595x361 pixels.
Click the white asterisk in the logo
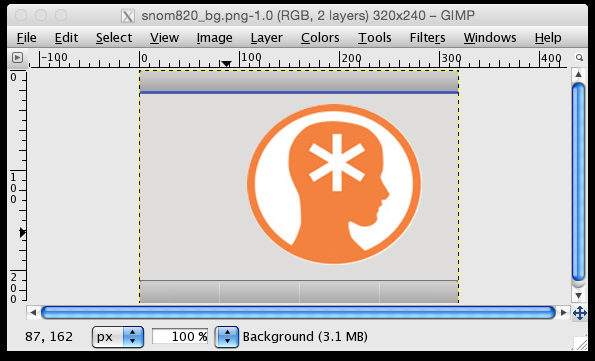[x=337, y=162]
